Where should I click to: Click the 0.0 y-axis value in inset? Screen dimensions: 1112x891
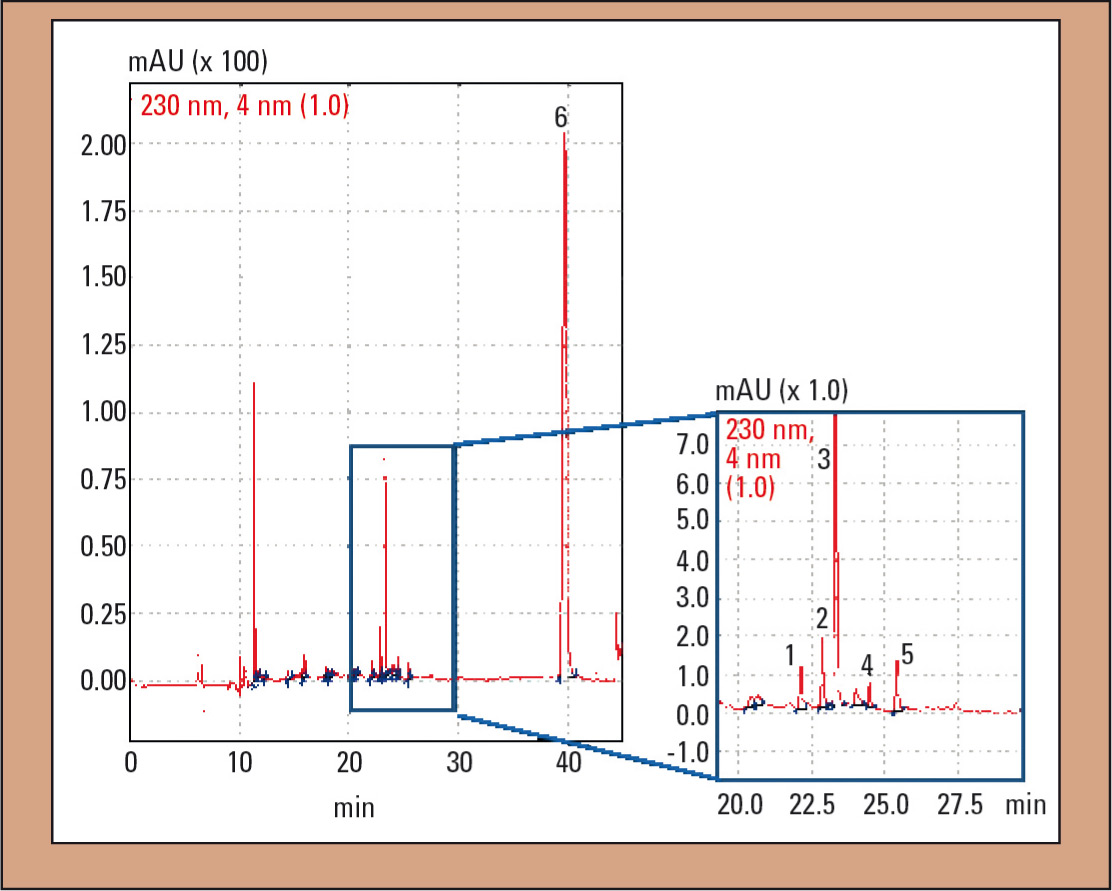click(693, 714)
